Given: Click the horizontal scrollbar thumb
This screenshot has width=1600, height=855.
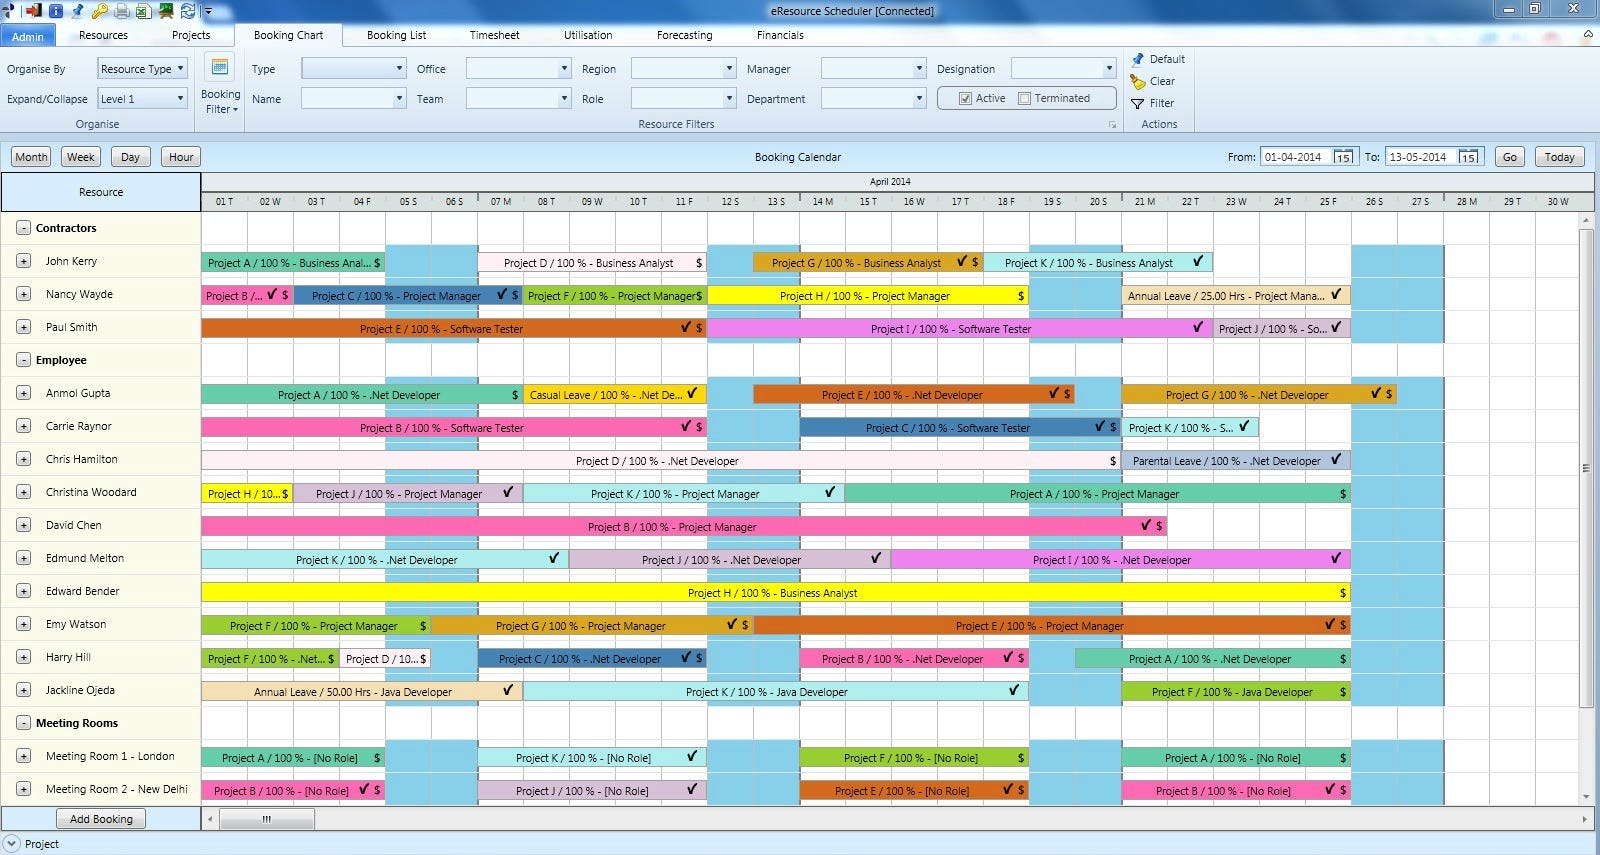Looking at the screenshot, I should point(267,819).
